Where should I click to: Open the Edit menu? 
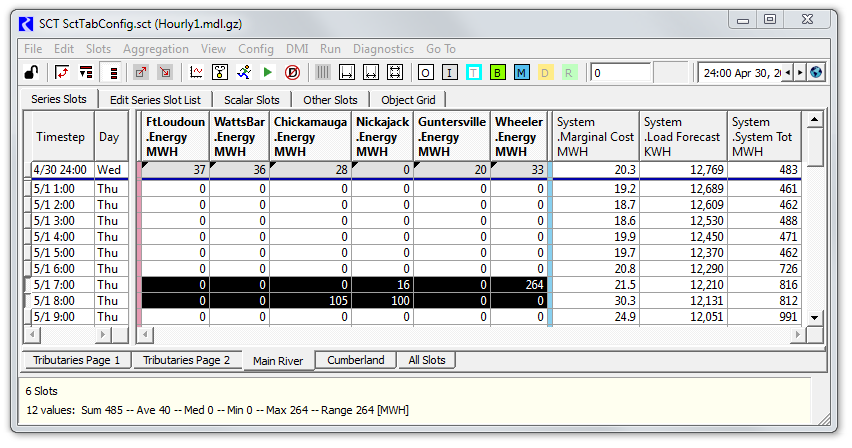(64, 49)
